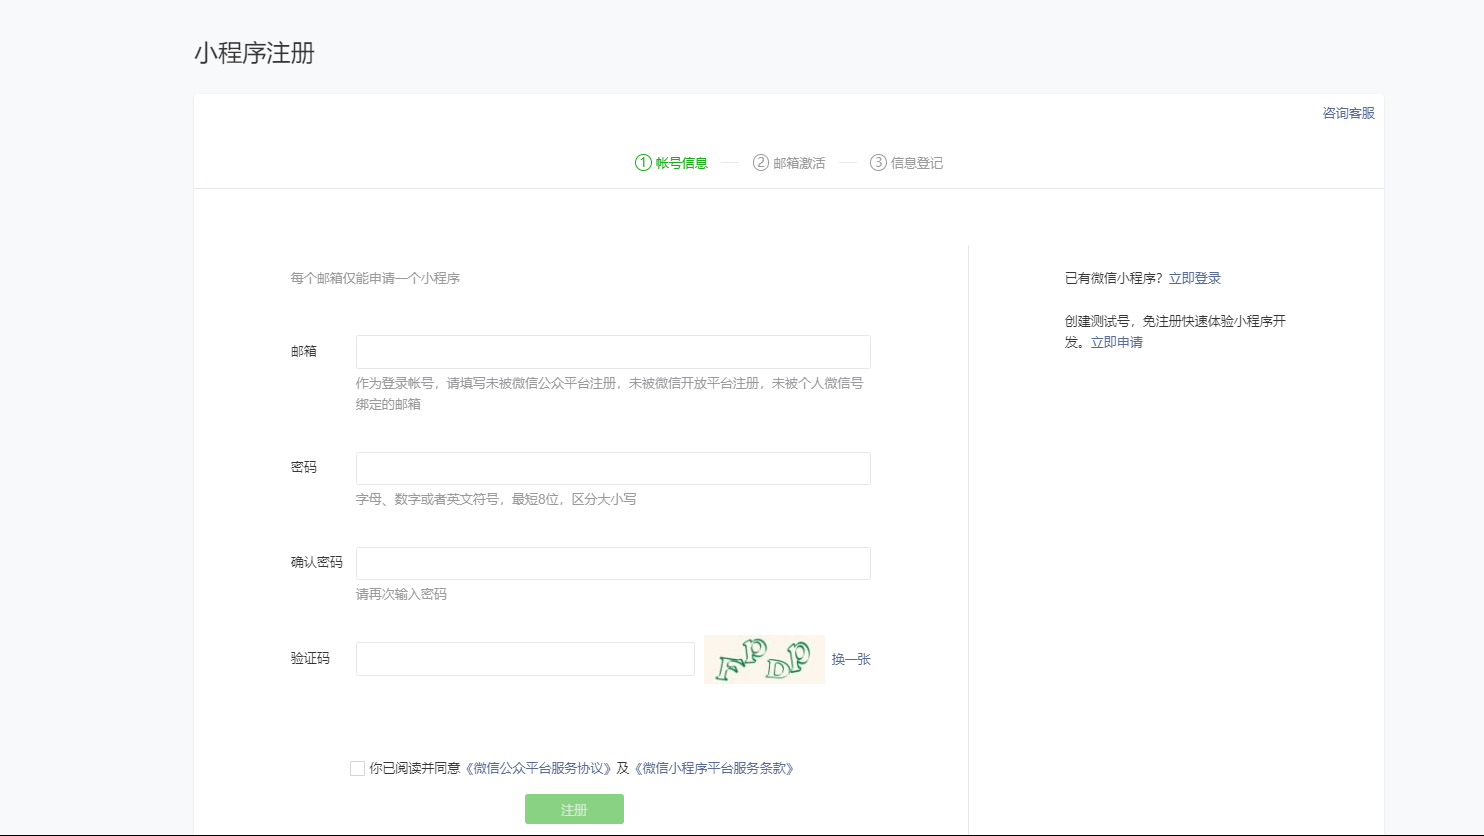Image resolution: width=1484 pixels, height=836 pixels.
Task: Click the 邮箱 field label
Action: (304, 351)
